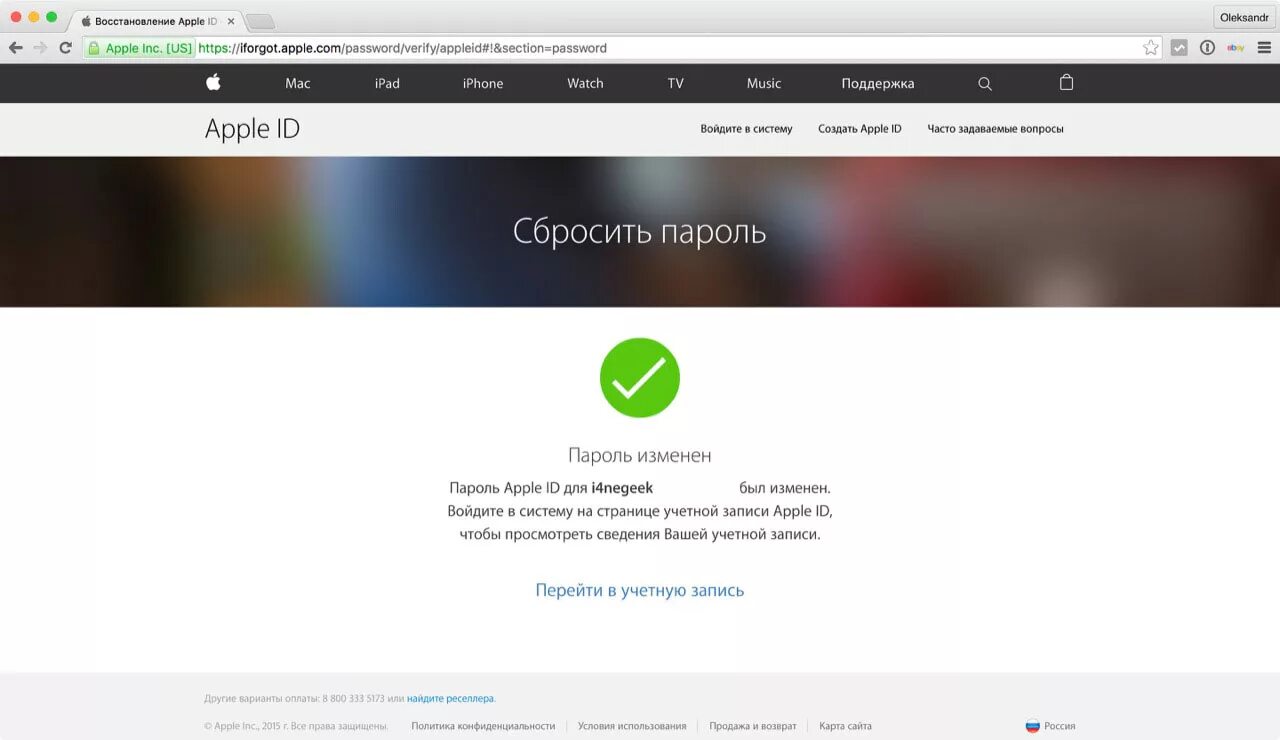Image resolution: width=1280 pixels, height=740 pixels.
Task: Click the Apple ID heading logo
Action: pyautogui.click(x=252, y=129)
